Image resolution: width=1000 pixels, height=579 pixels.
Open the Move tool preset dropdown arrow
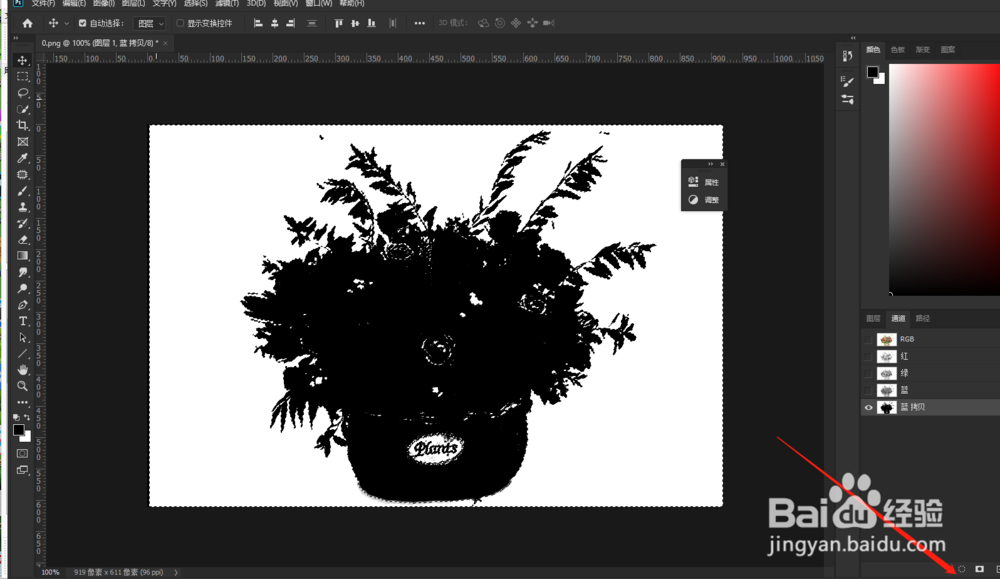coord(66,24)
